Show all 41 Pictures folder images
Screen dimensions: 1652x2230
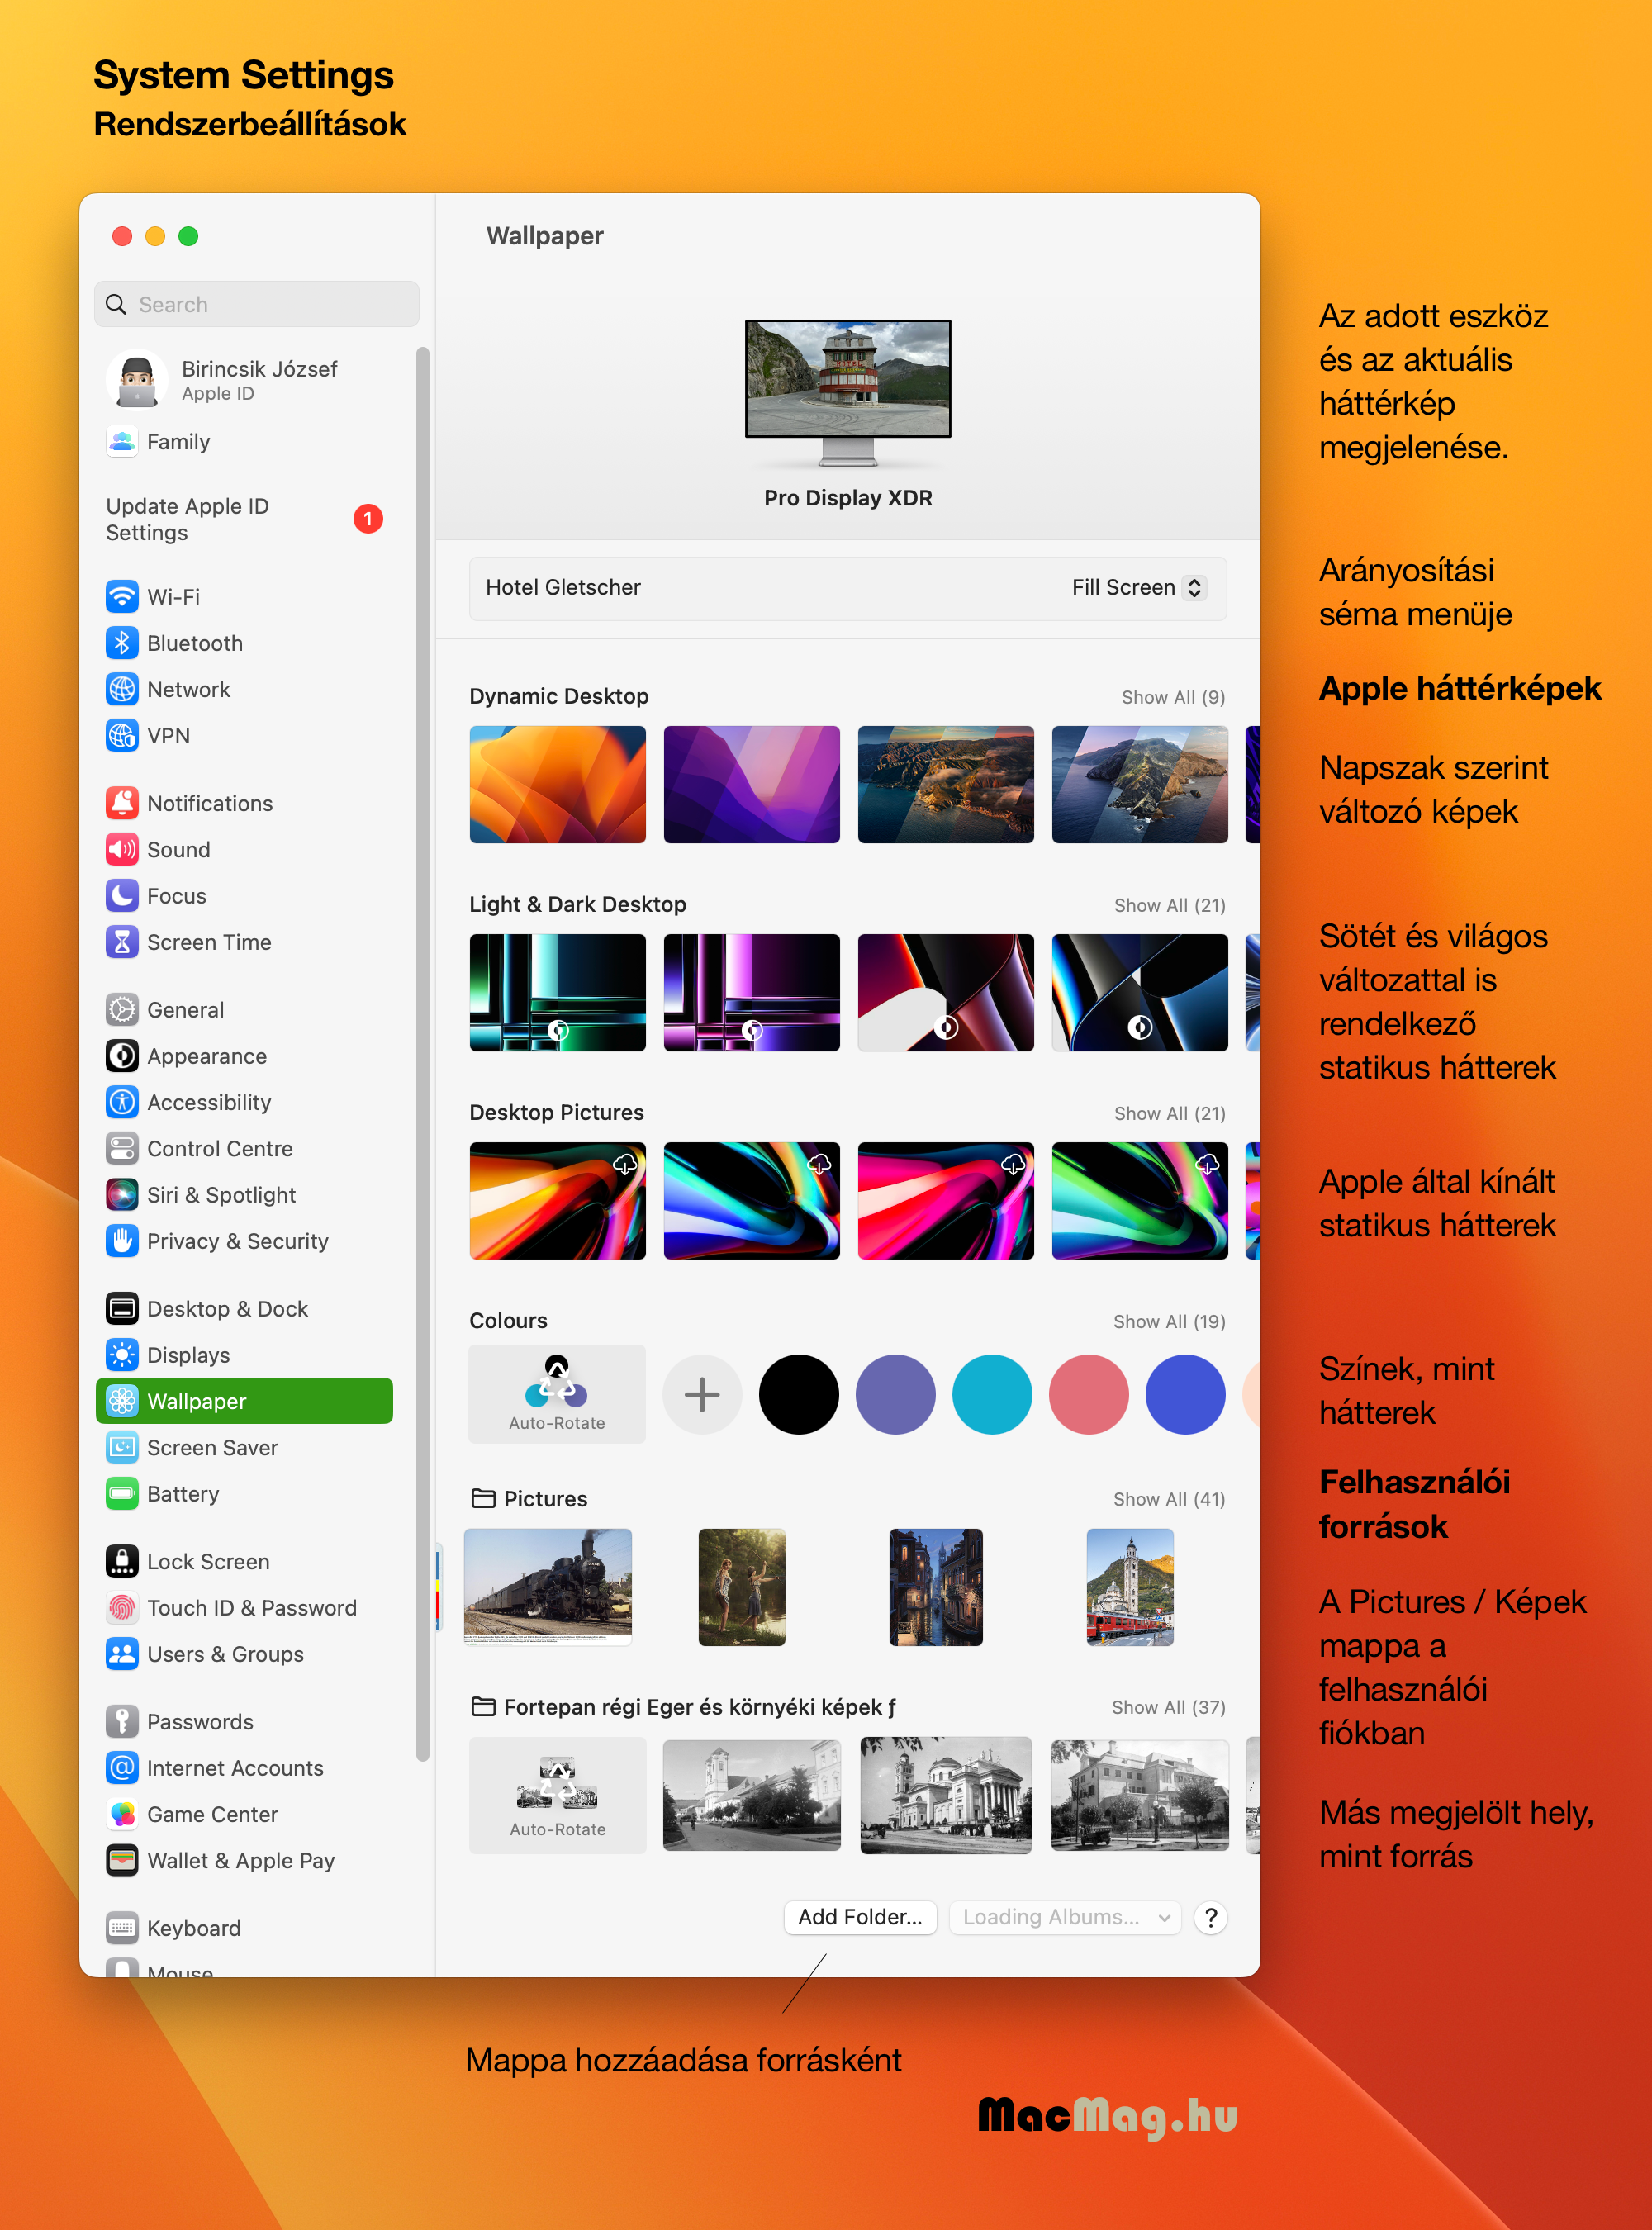pos(1169,1499)
